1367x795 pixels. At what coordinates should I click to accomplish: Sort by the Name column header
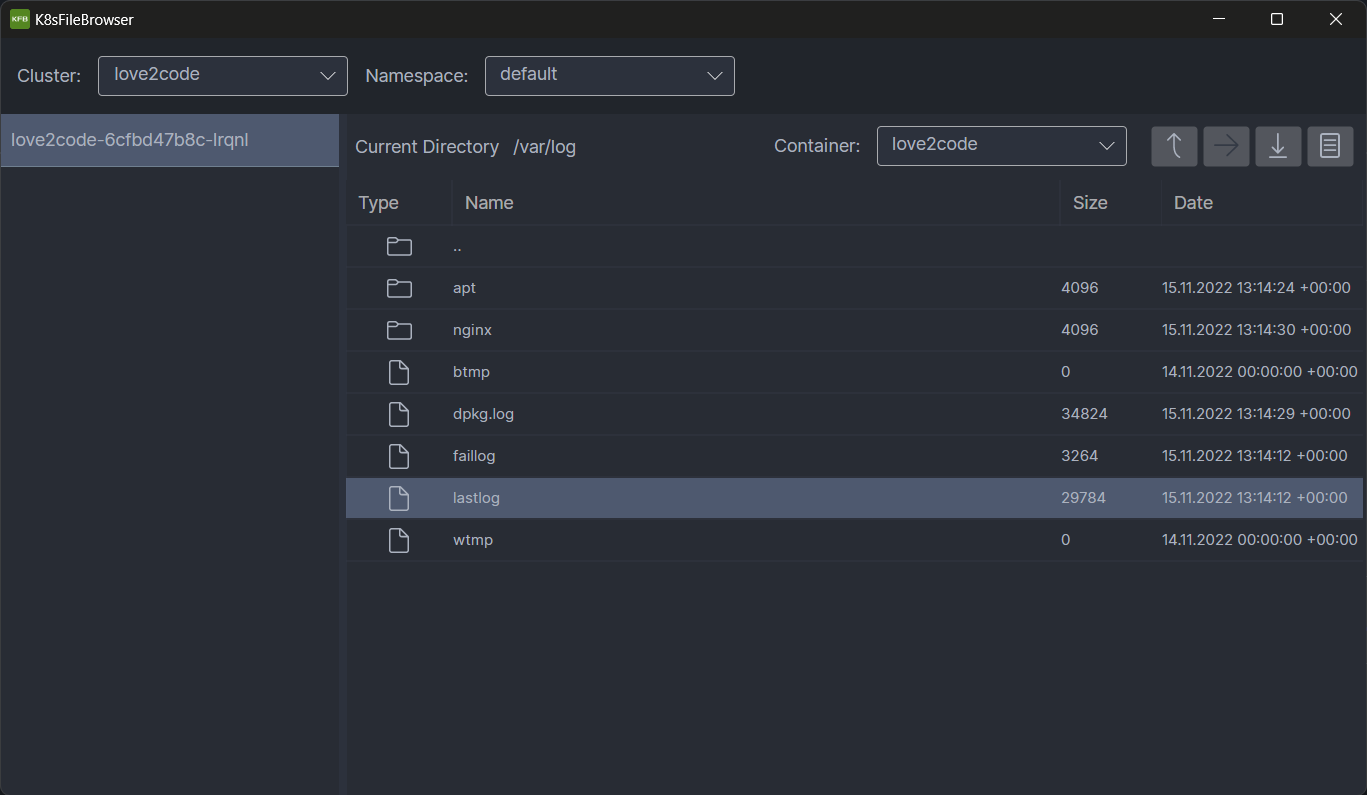click(x=489, y=203)
